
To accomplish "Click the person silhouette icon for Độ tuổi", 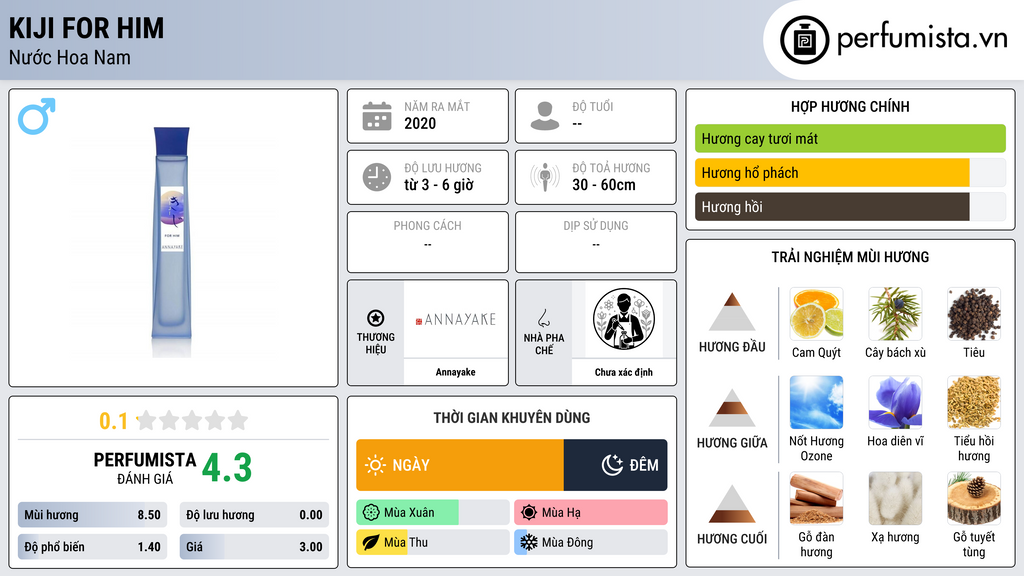I will [x=545, y=116].
